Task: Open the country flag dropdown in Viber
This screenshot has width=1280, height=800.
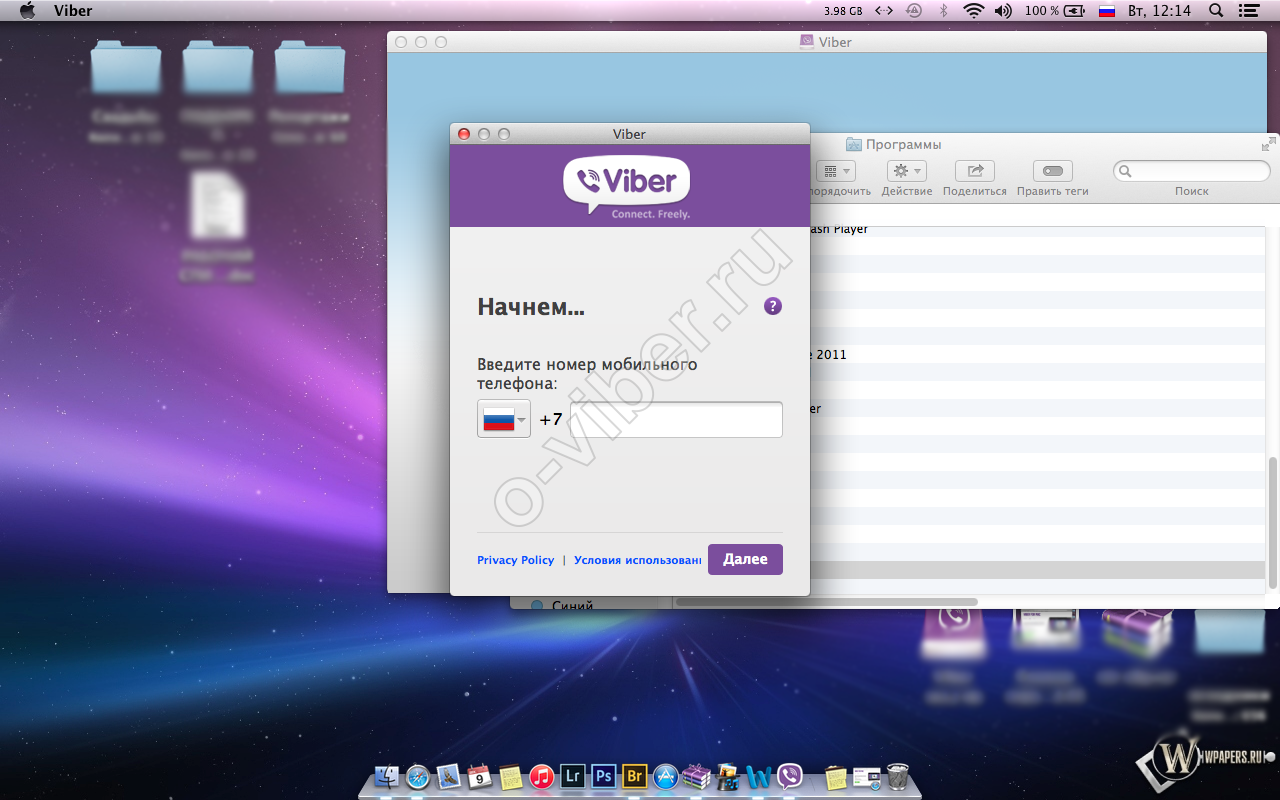Action: [x=504, y=419]
